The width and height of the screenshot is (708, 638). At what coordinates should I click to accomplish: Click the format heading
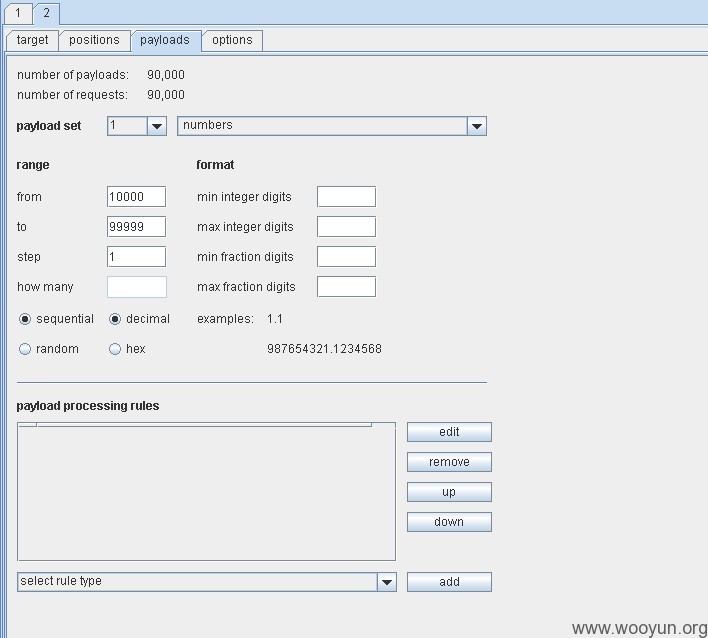coord(215,165)
